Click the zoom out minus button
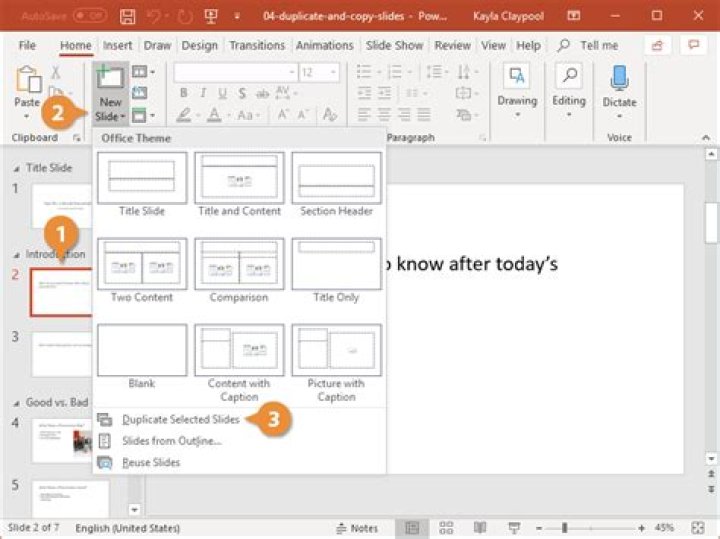The height and width of the screenshot is (539, 720). click(x=539, y=528)
